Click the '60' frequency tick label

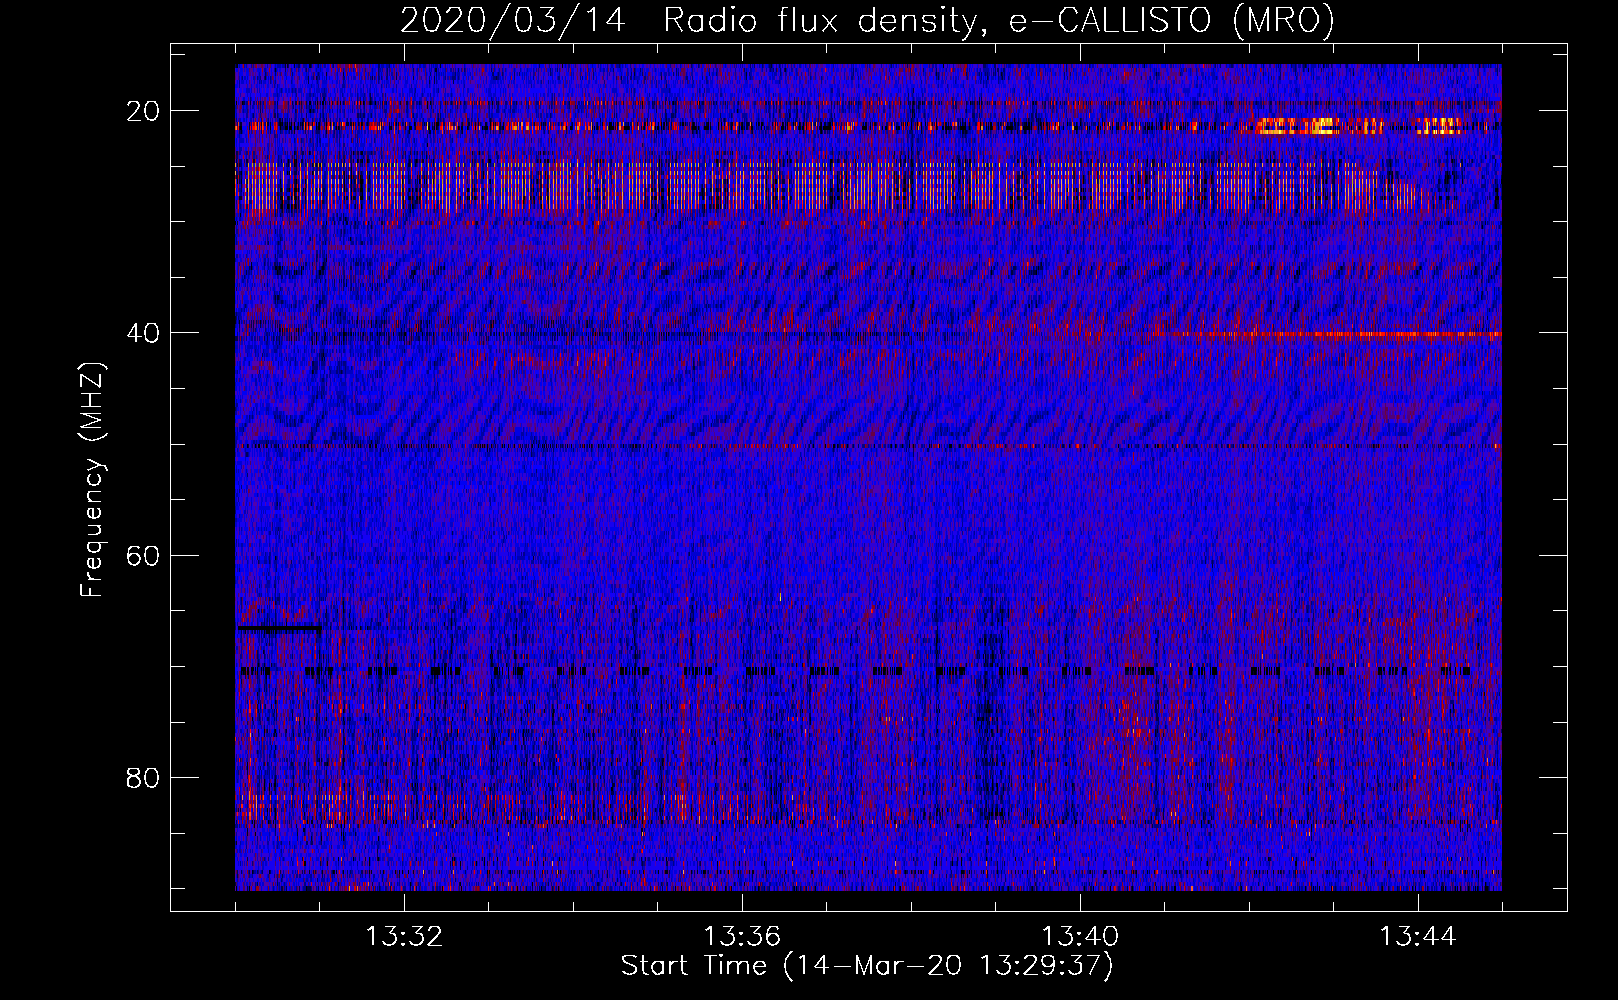tap(143, 555)
